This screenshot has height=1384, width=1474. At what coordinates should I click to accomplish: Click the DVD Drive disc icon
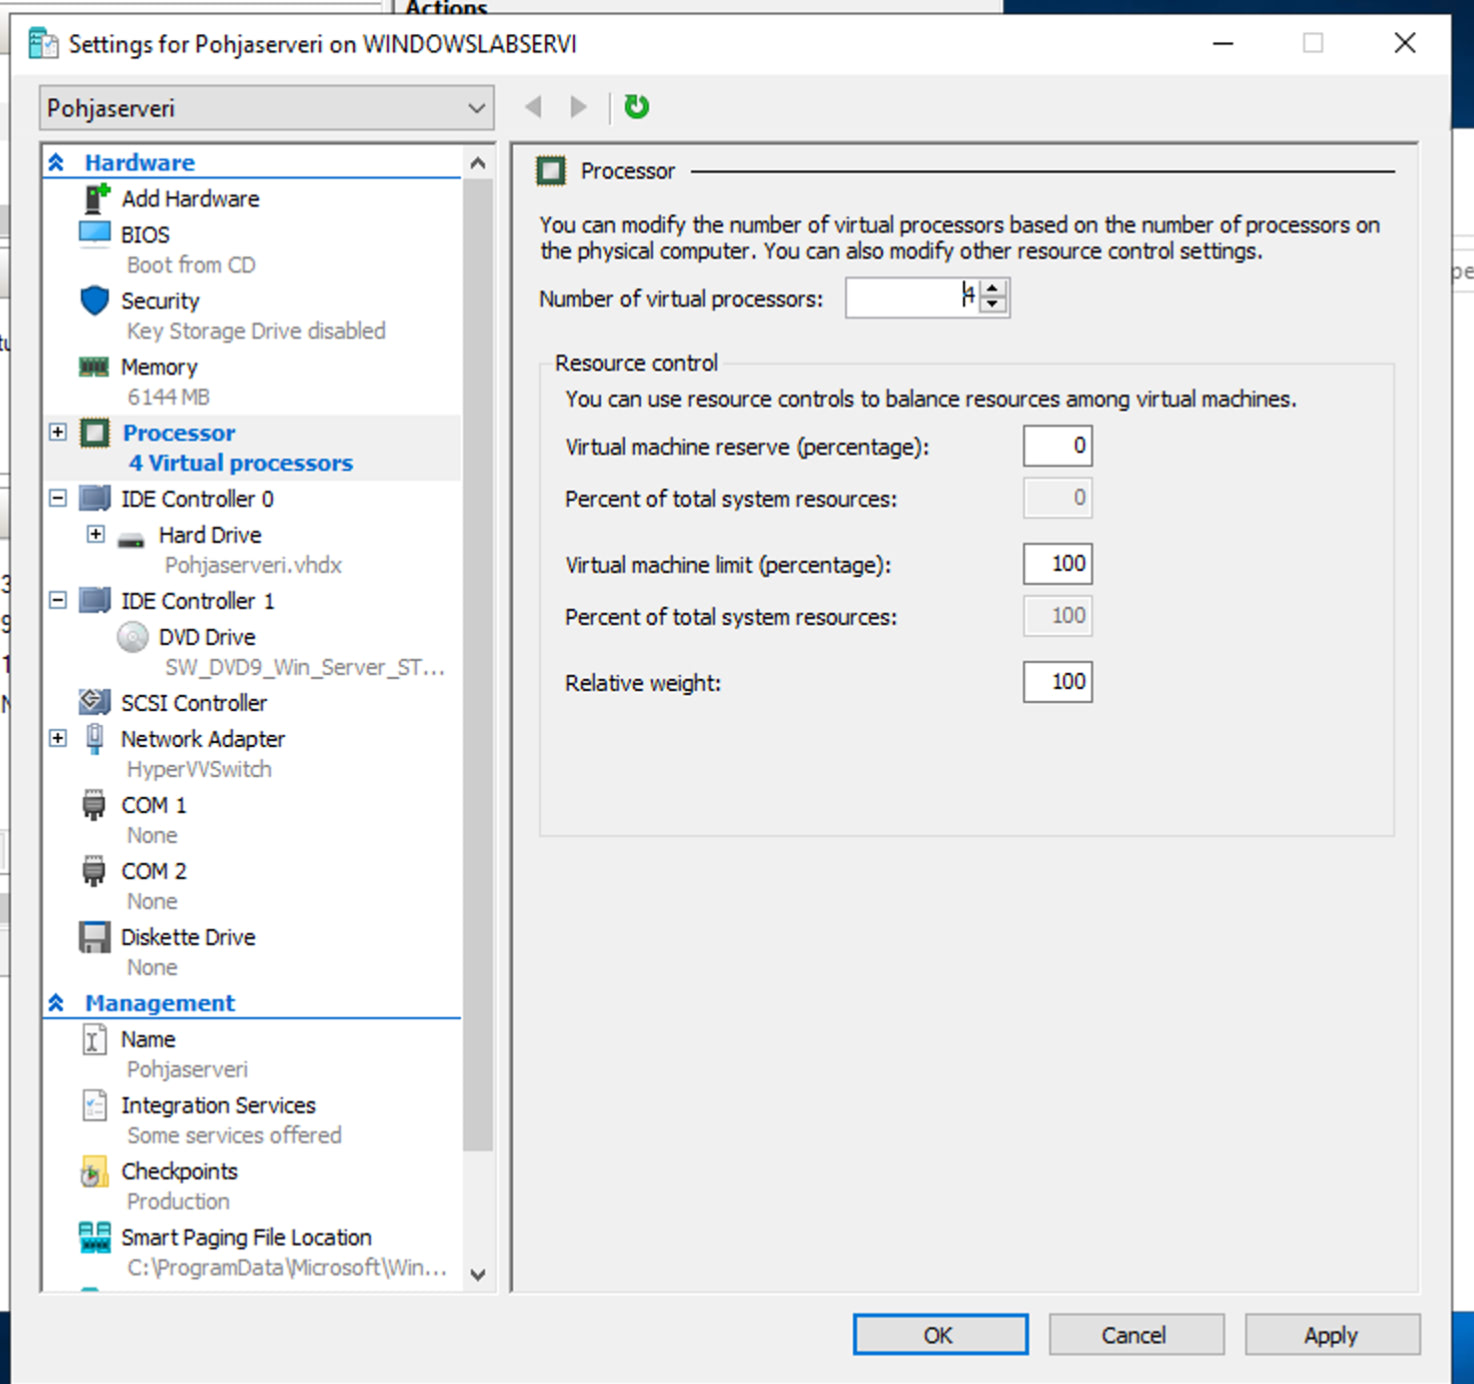click(132, 637)
